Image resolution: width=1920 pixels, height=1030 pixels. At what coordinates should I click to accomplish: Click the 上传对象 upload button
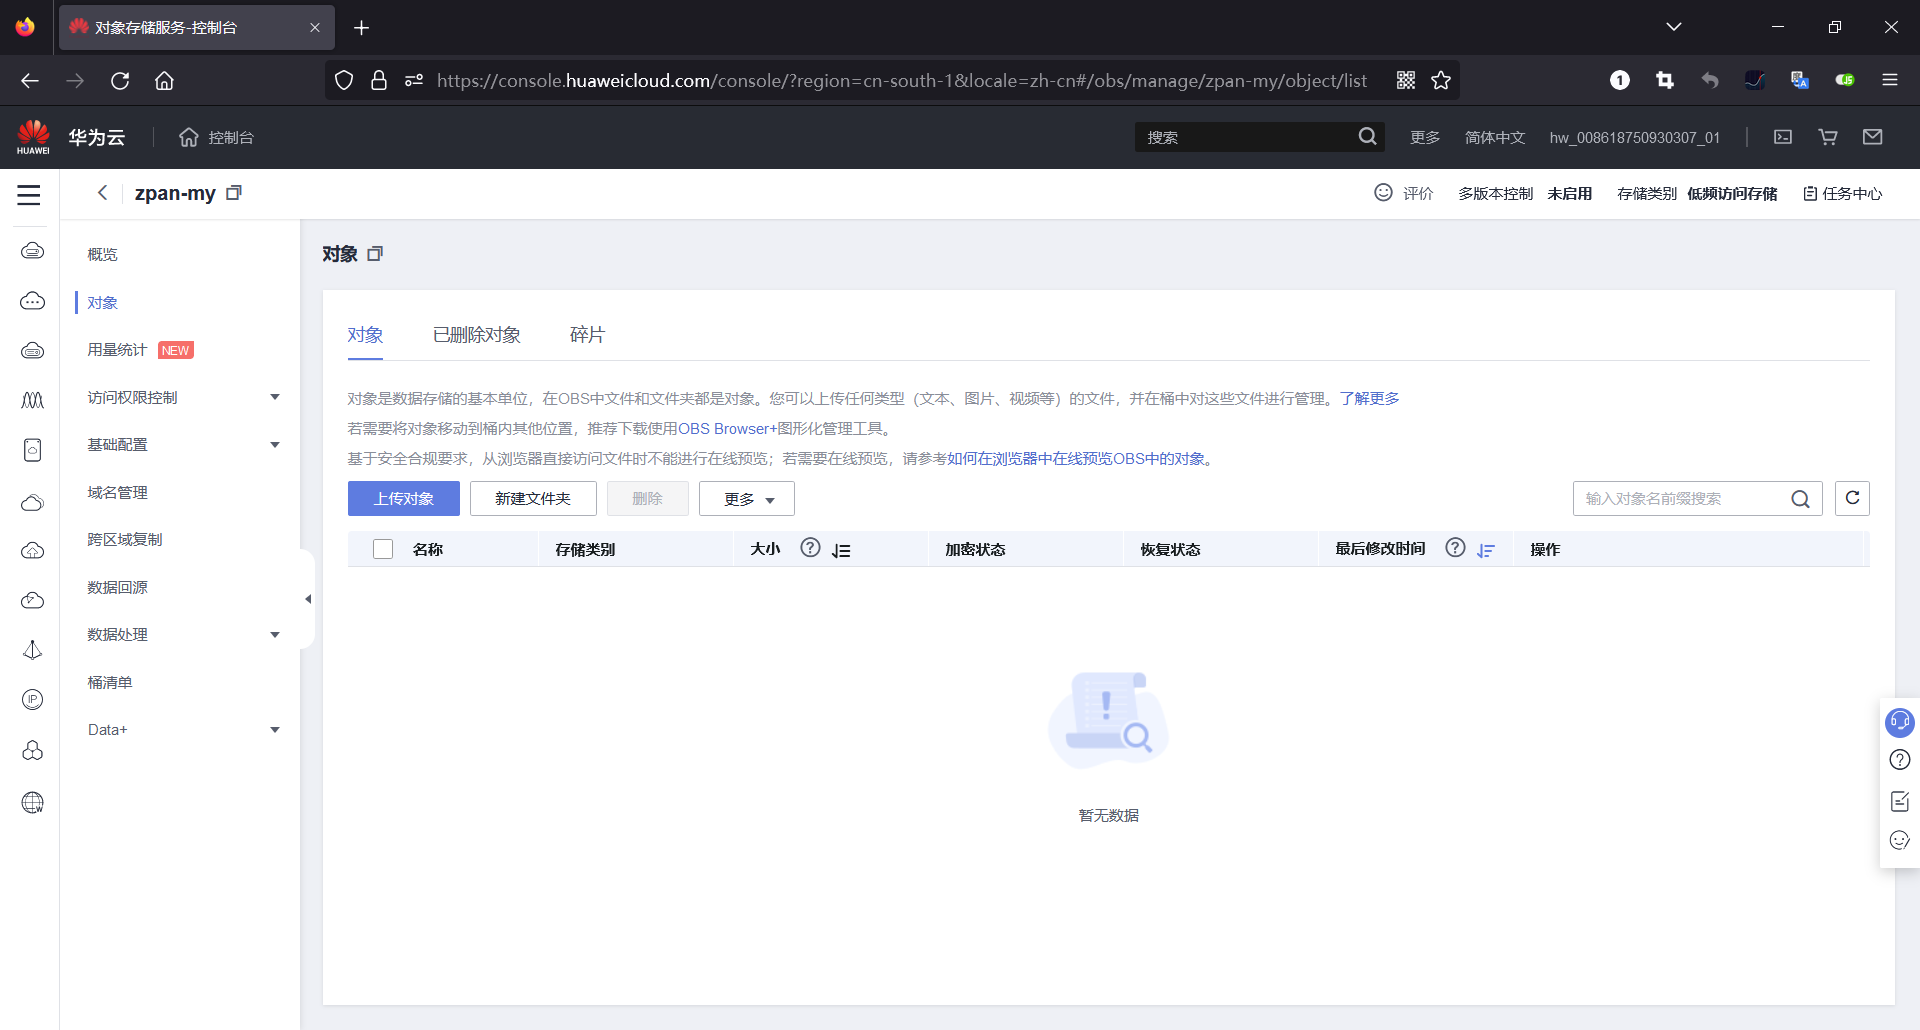click(x=403, y=498)
